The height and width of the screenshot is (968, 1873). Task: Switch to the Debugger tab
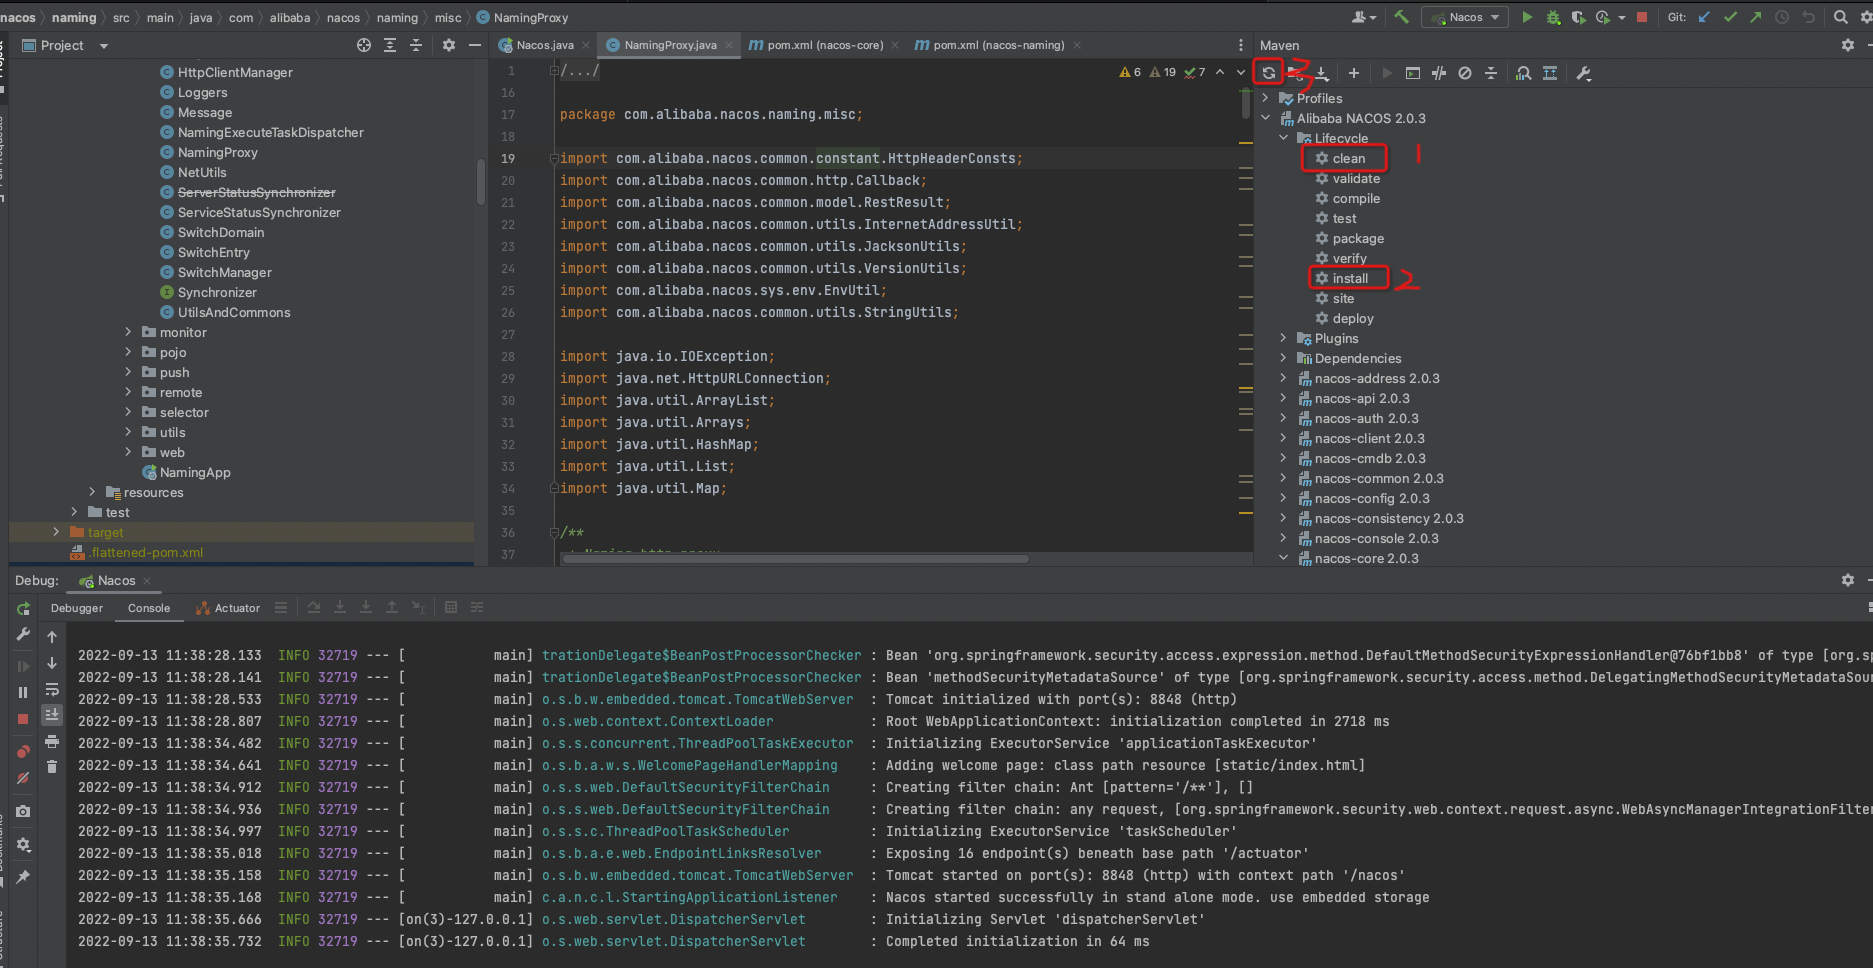[77, 608]
